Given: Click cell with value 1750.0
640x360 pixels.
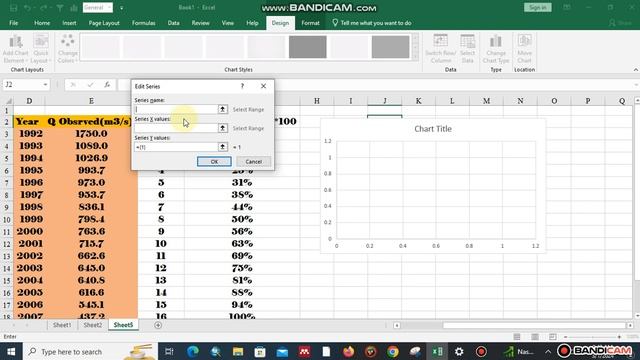Looking at the screenshot, I should click(91, 133).
